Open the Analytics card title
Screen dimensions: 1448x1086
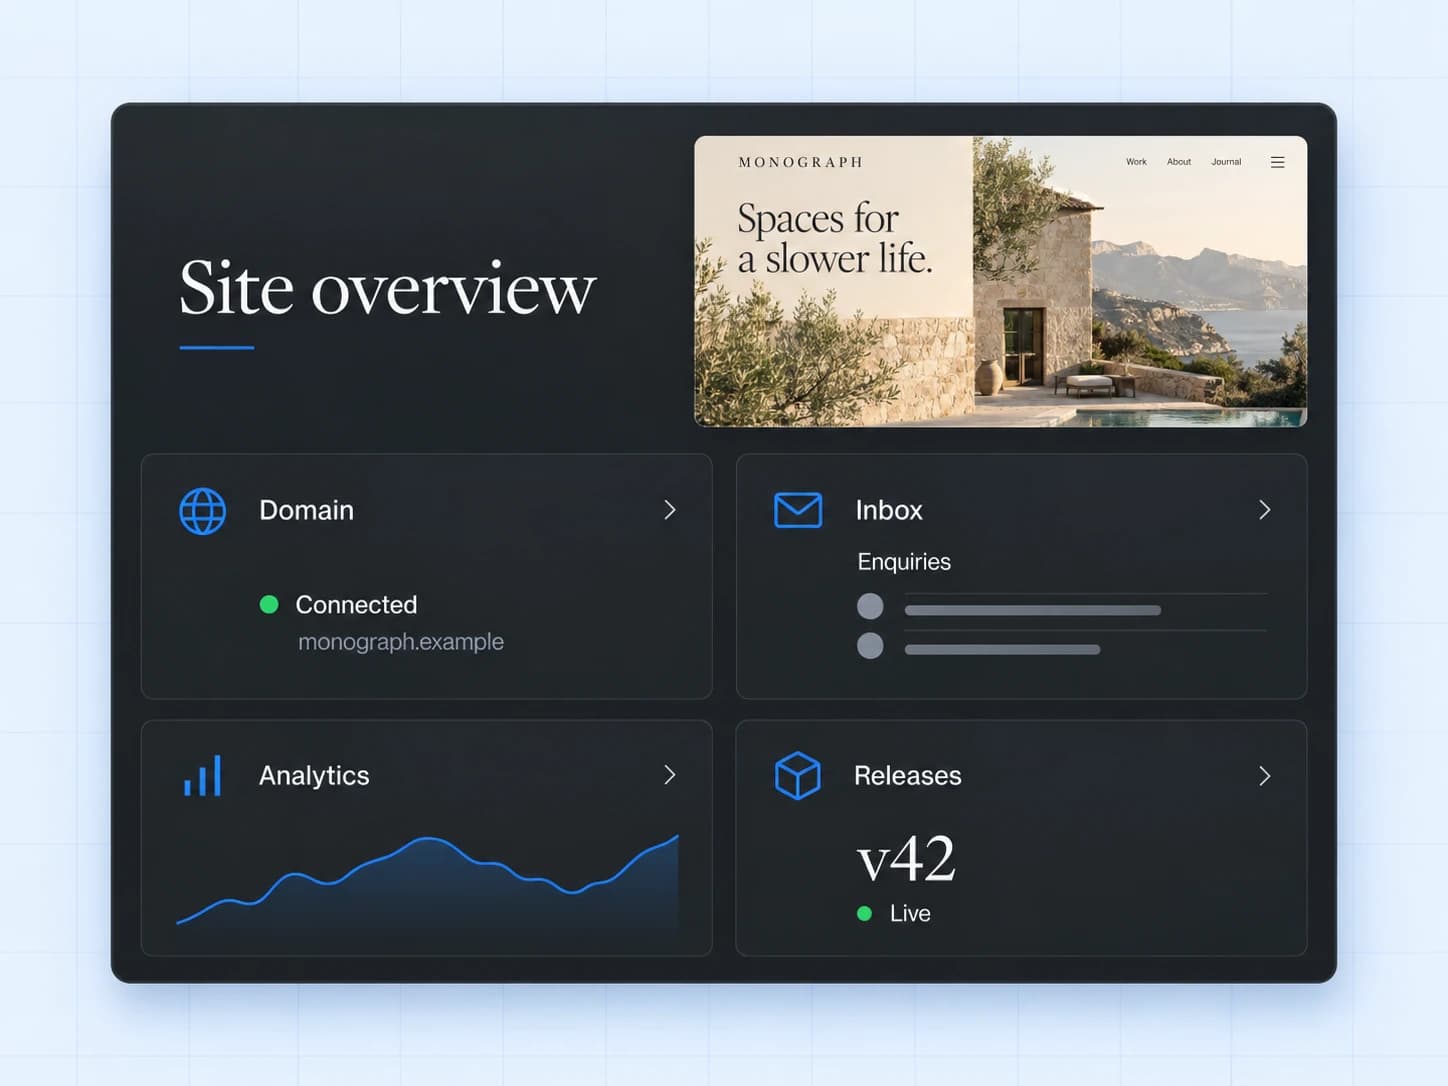point(314,776)
